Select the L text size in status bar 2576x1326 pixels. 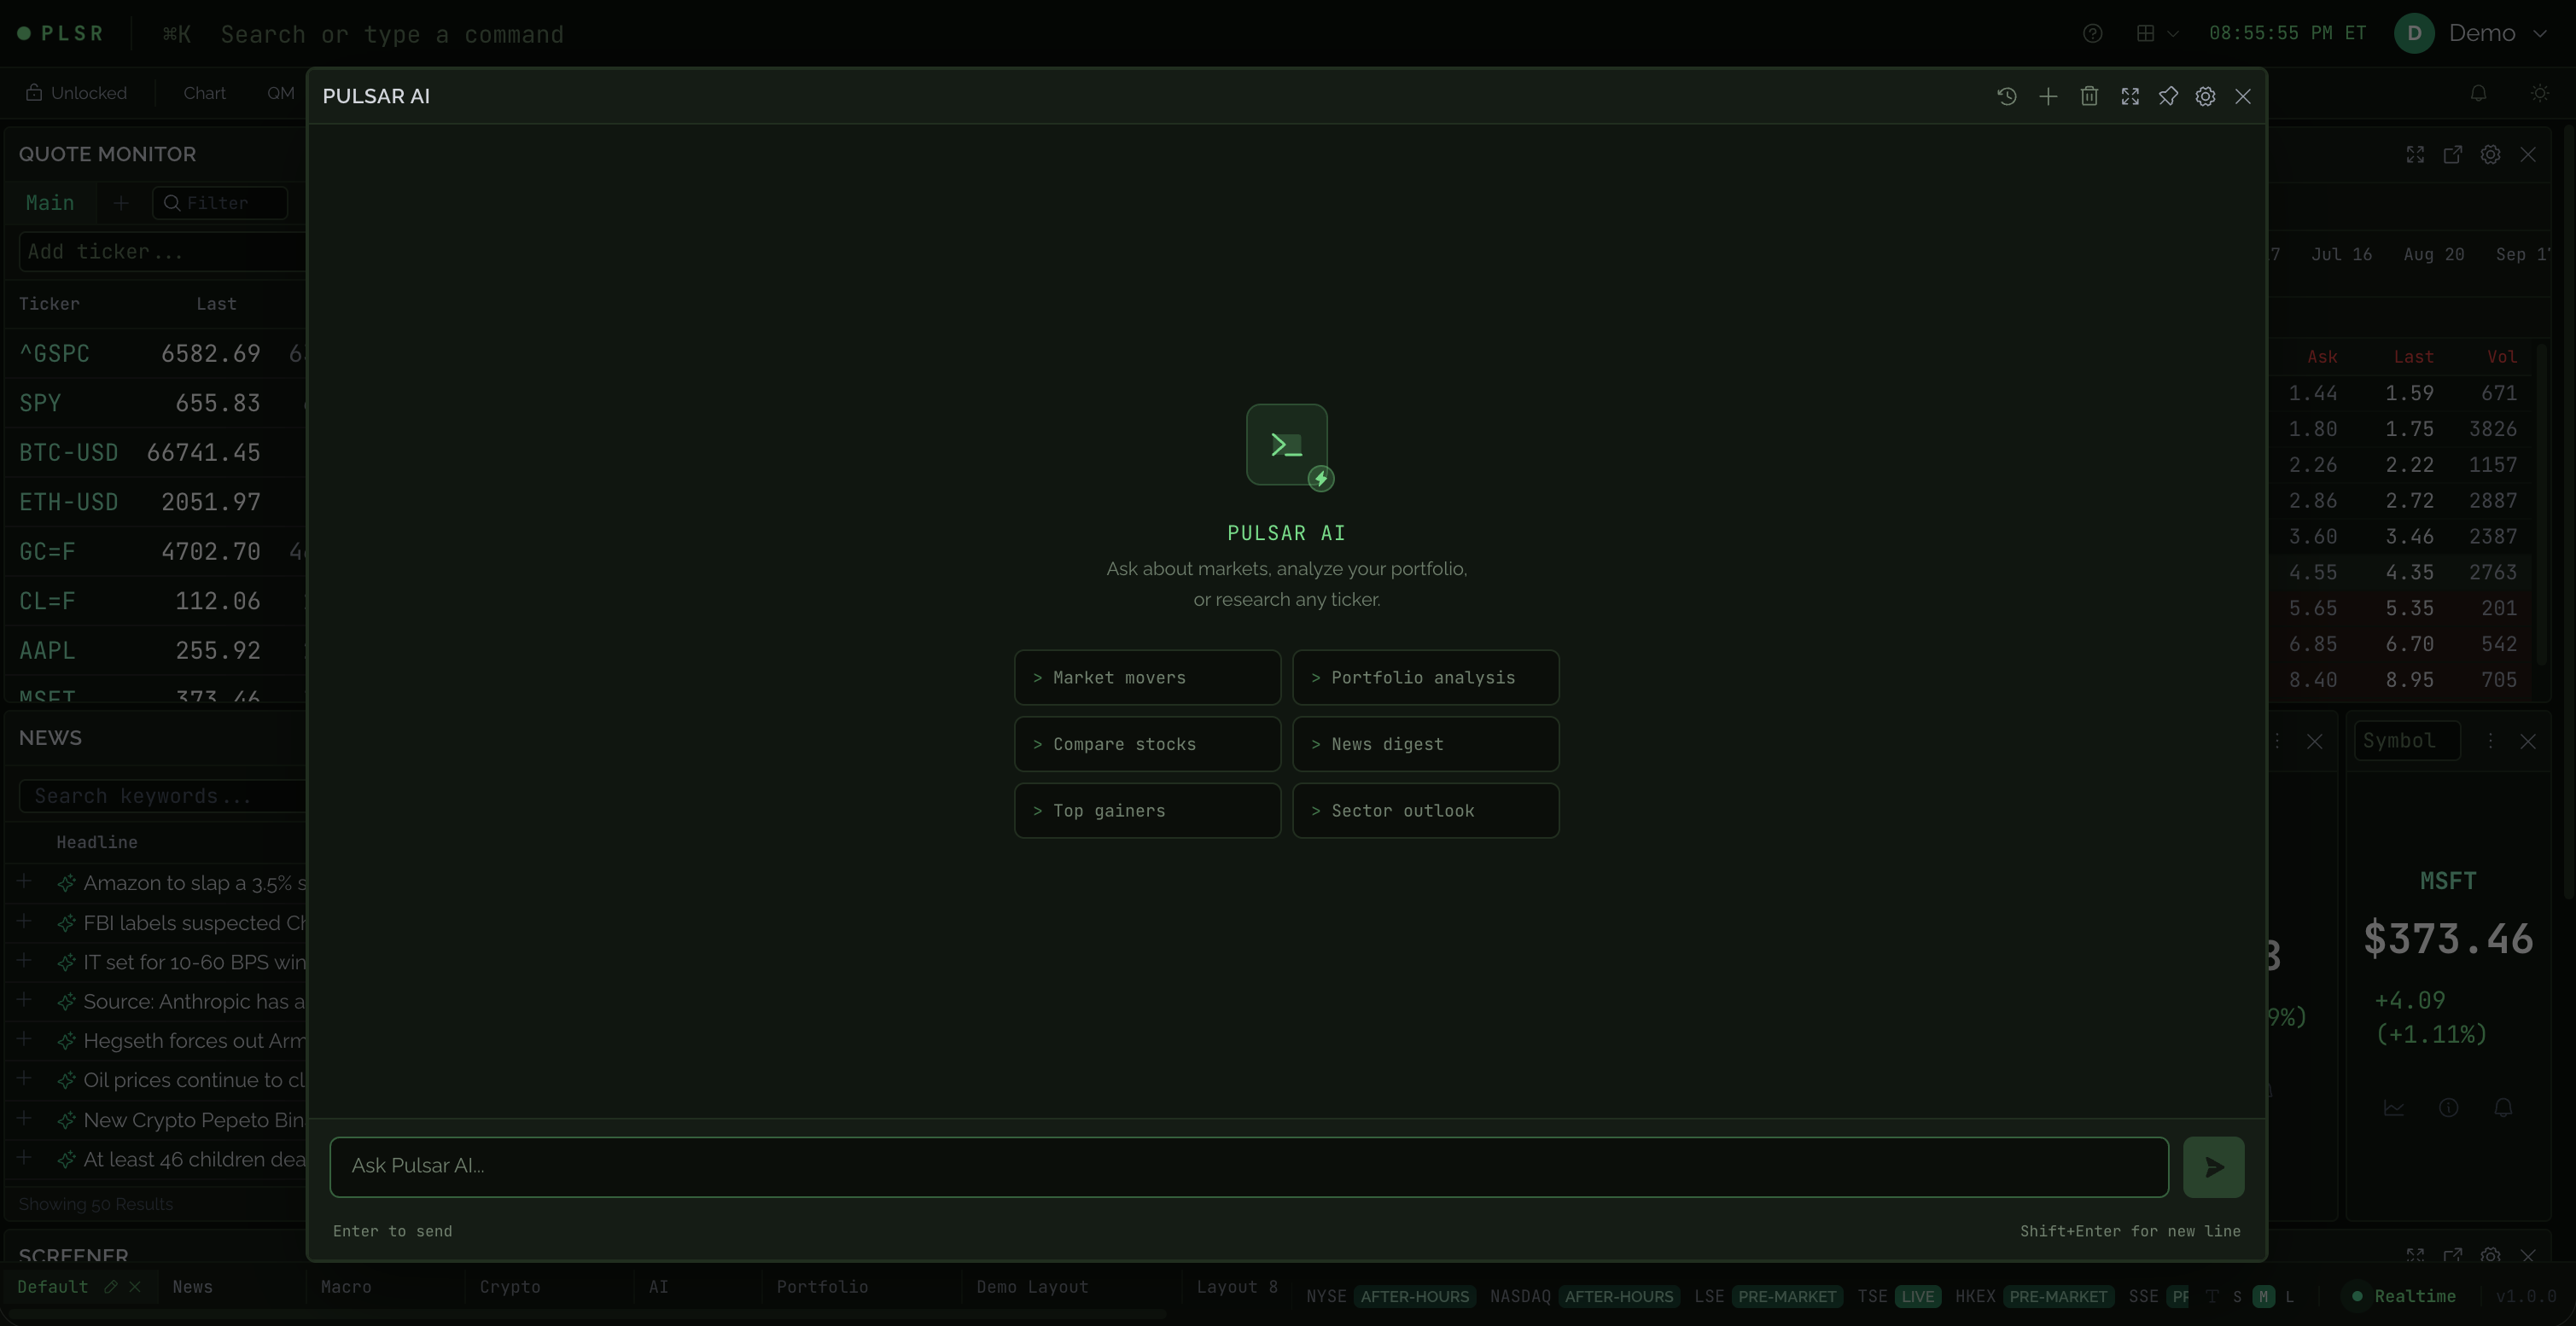(x=2290, y=1296)
